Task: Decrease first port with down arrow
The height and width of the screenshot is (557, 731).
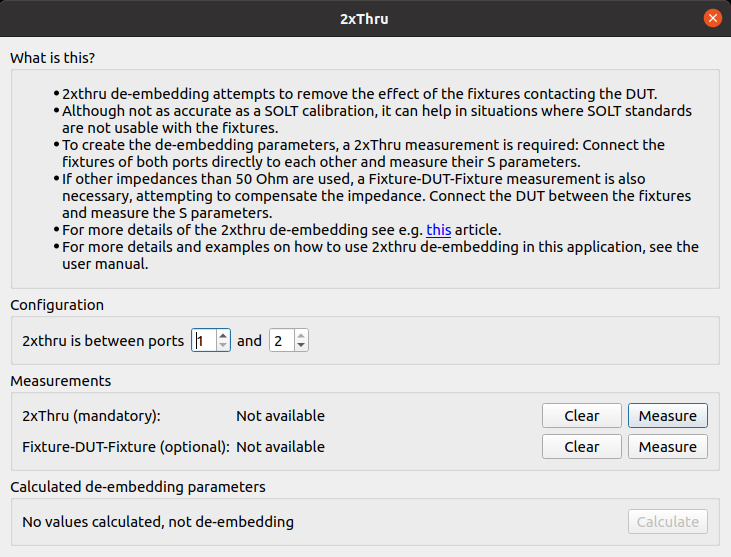Action: tap(223, 345)
